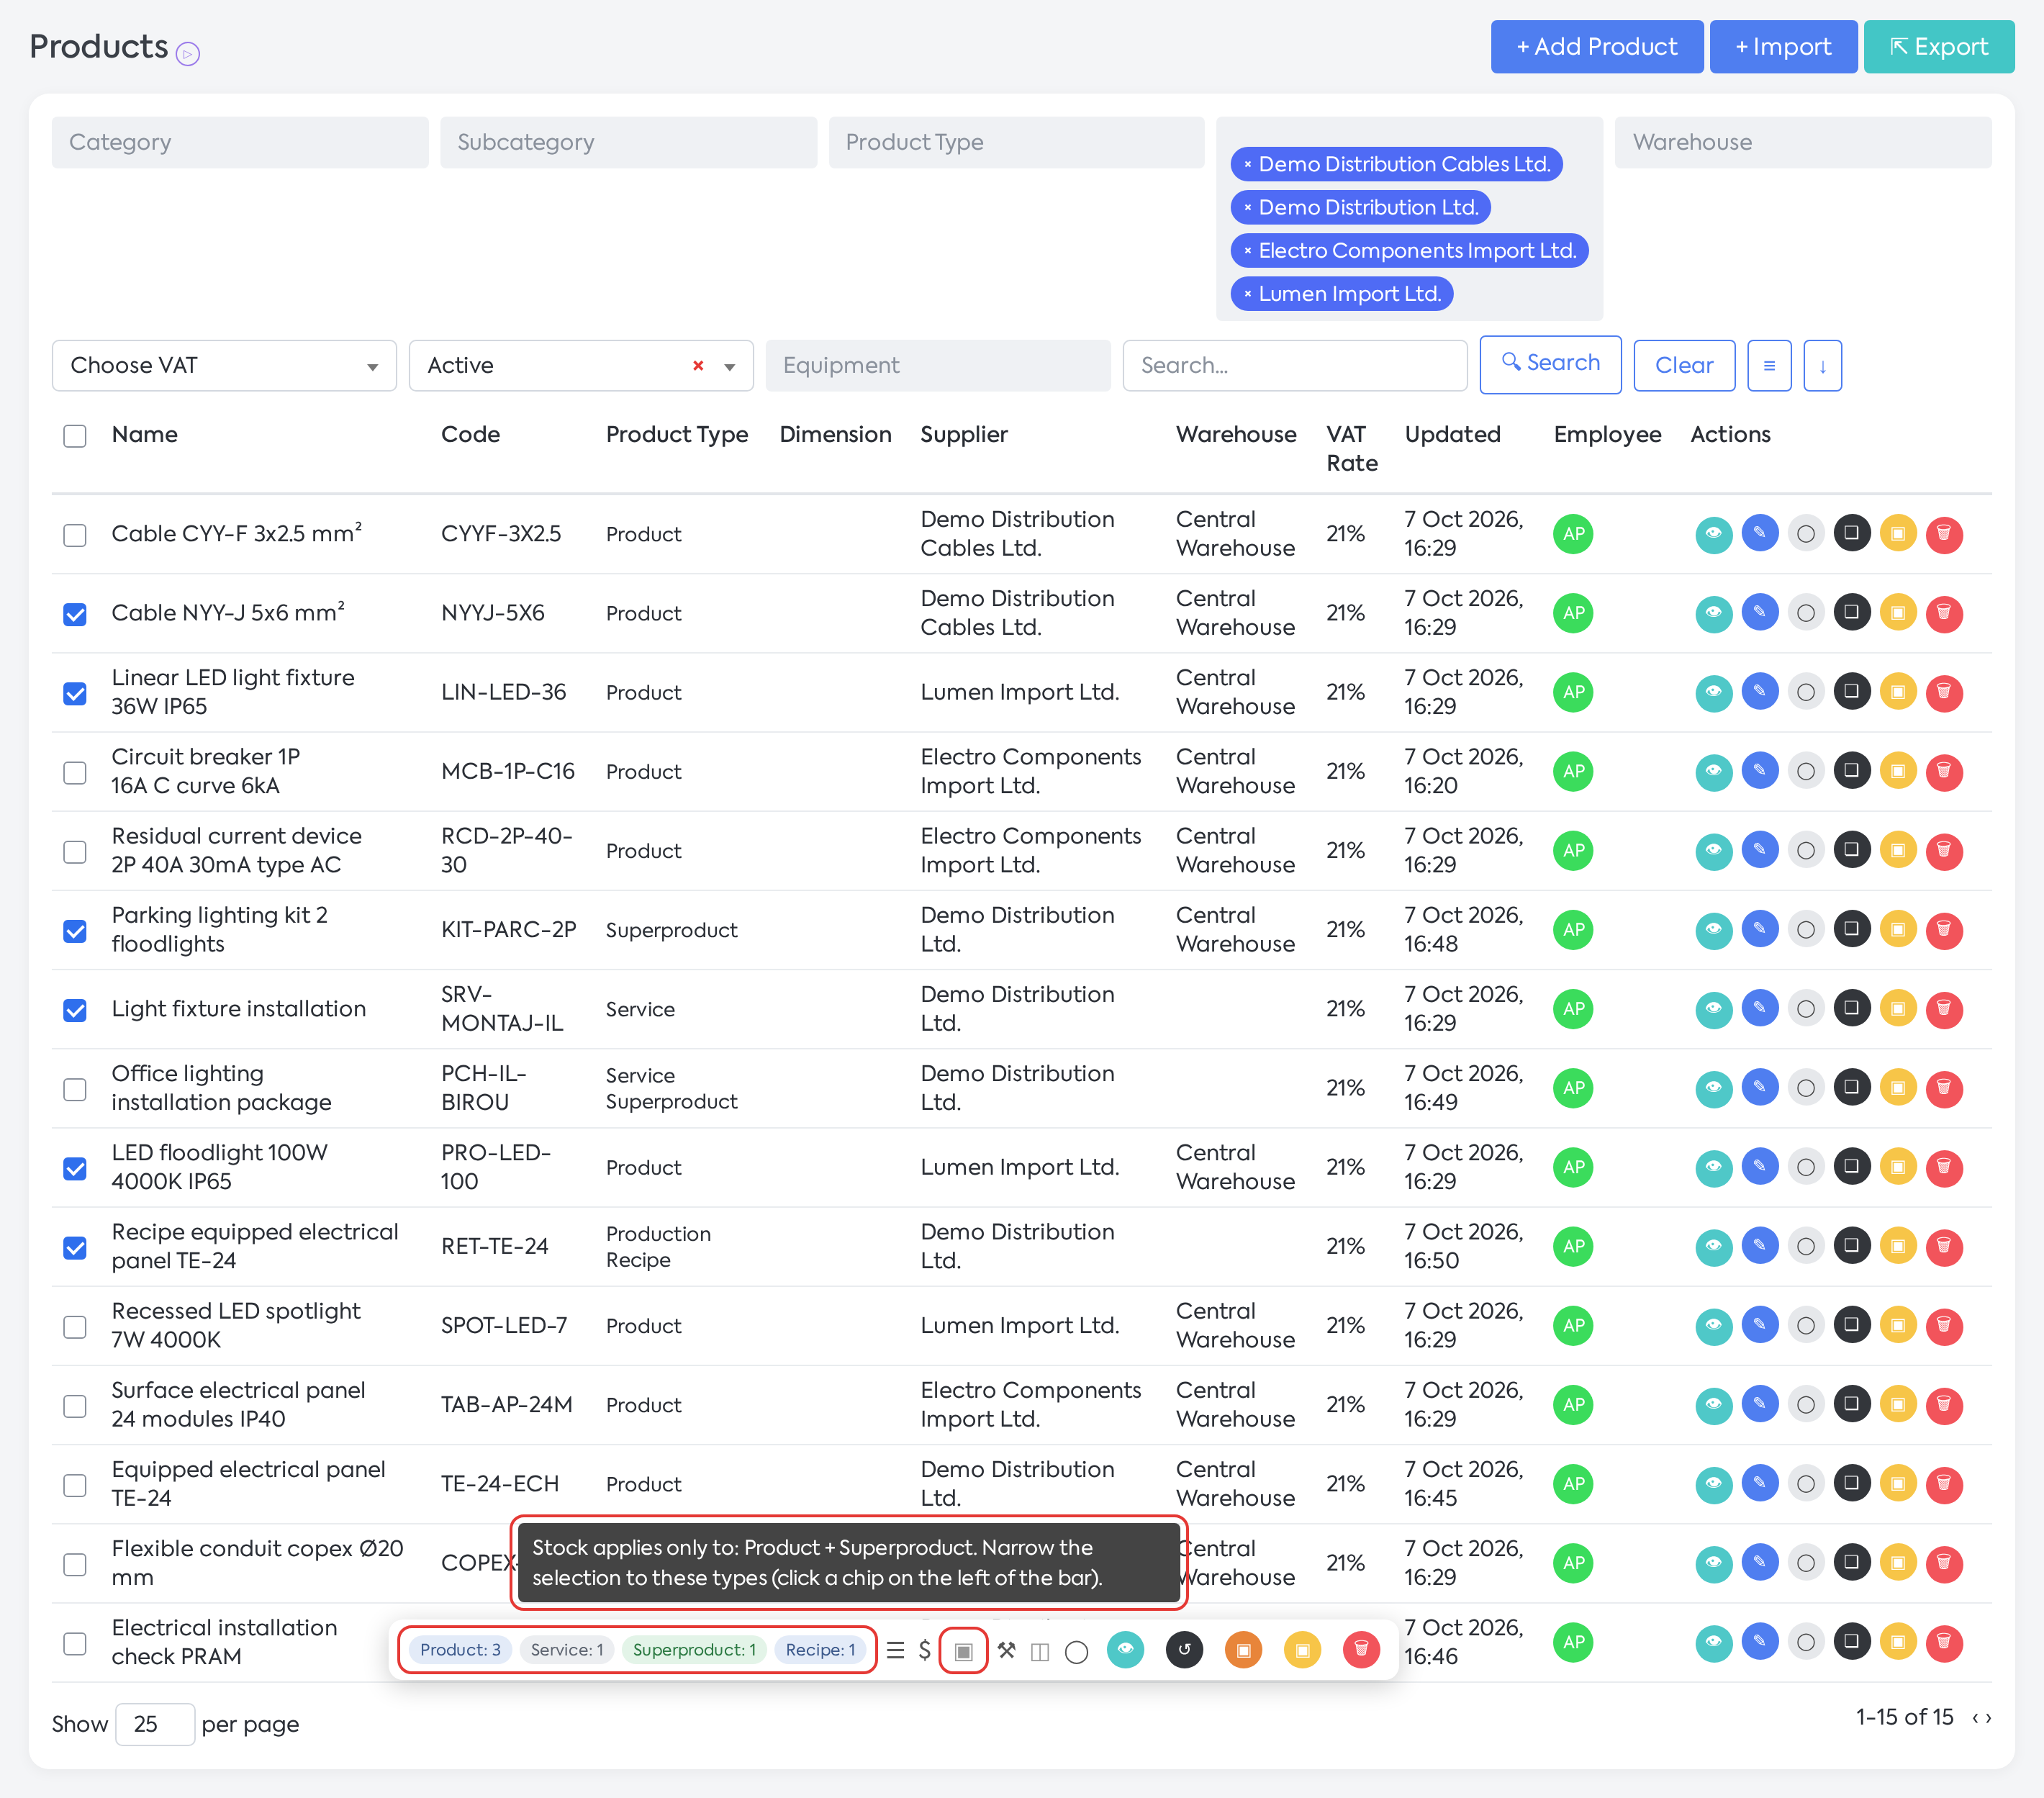Click the bulk bar list lines icon
Screen dimensions: 2044x1798
pos(896,1650)
